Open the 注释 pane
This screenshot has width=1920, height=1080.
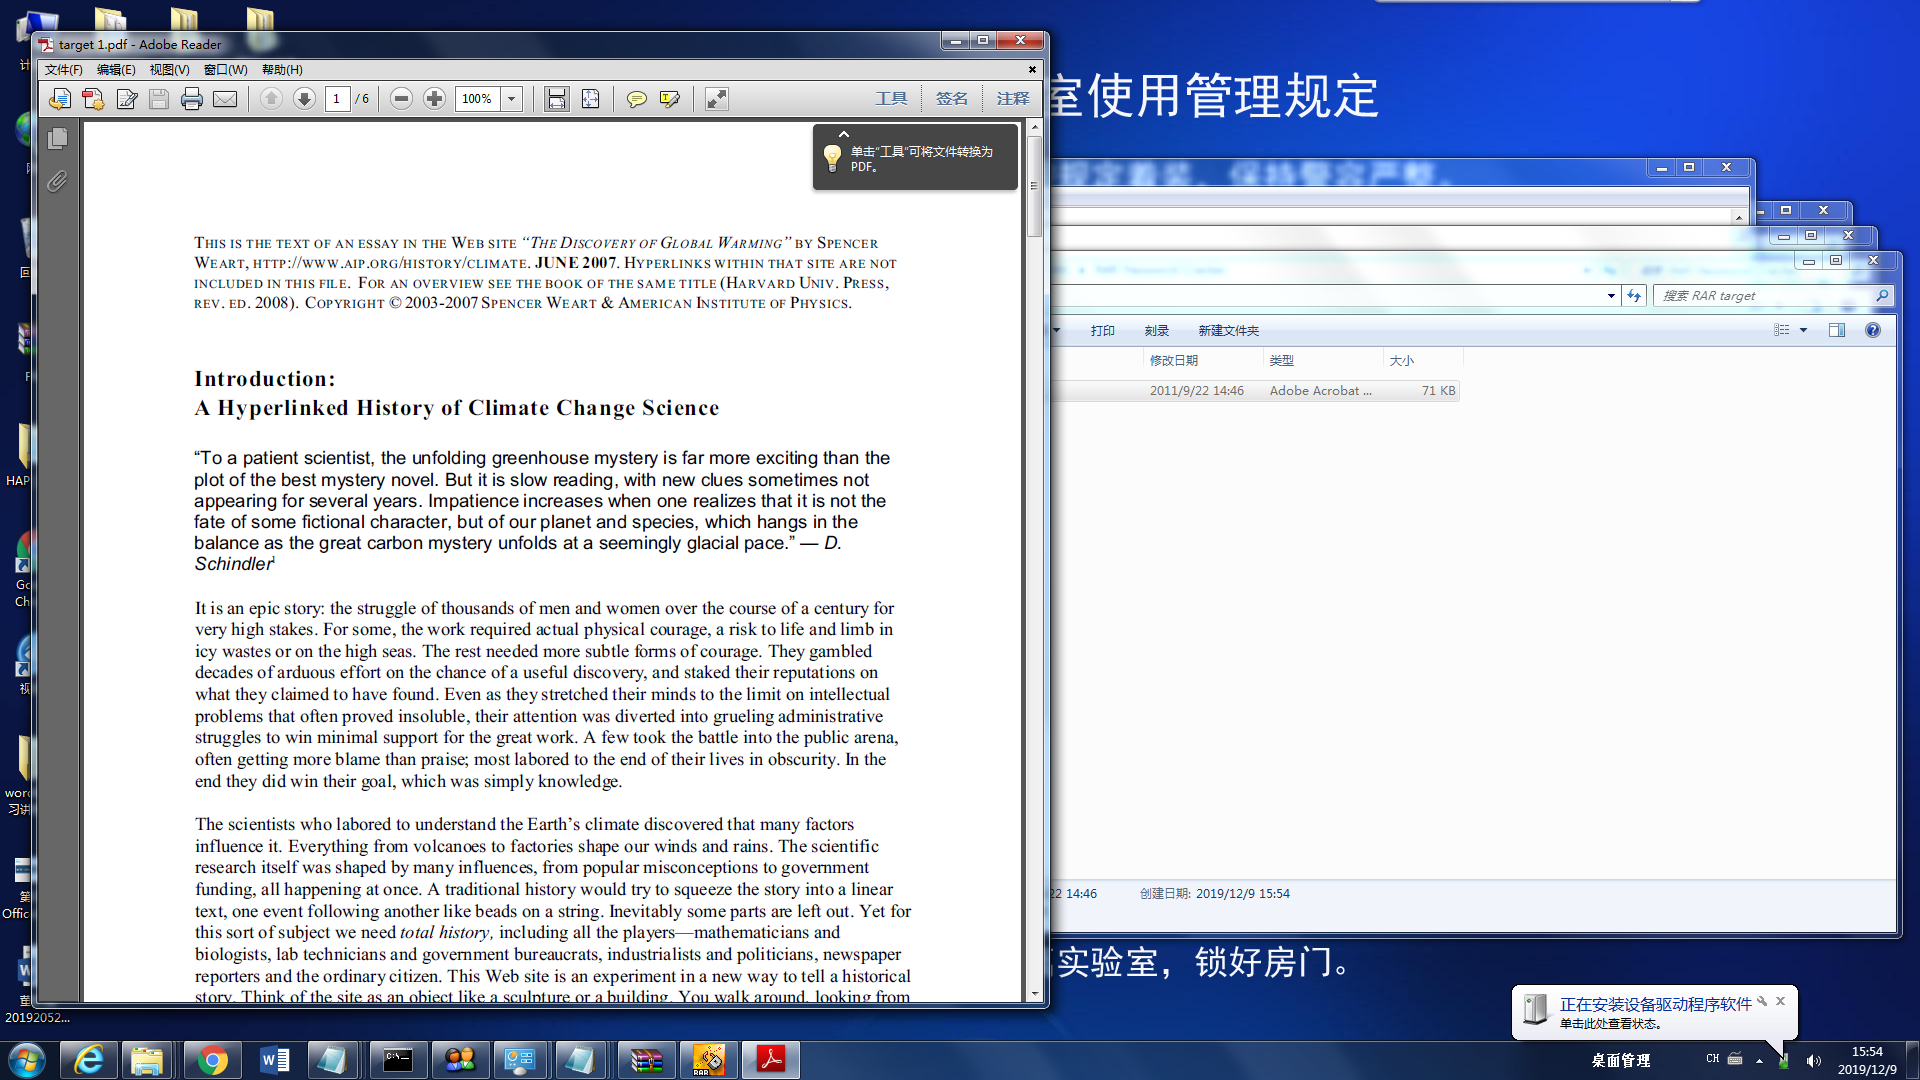click(x=1012, y=98)
